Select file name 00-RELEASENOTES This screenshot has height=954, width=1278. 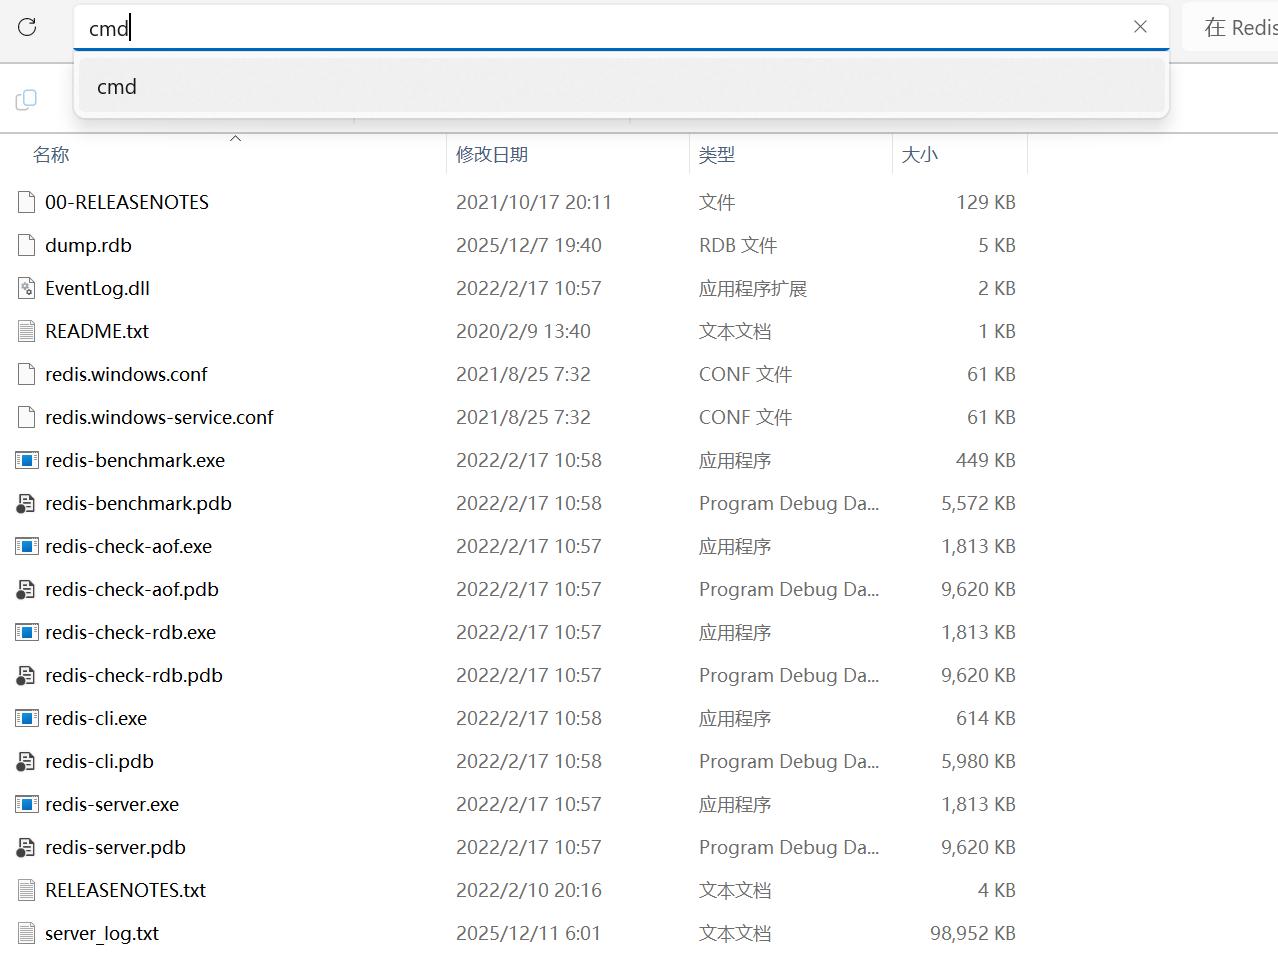pyautogui.click(x=127, y=202)
